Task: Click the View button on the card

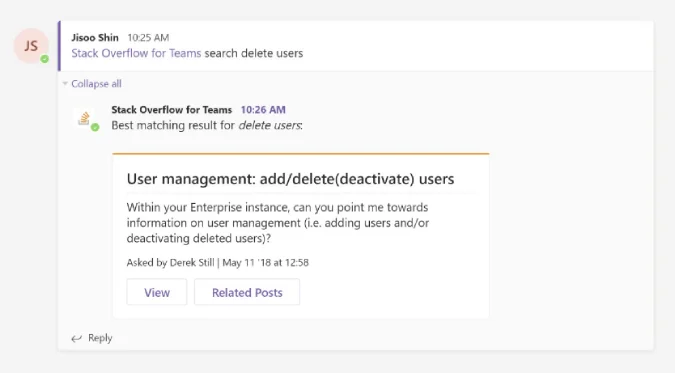Action: (157, 292)
